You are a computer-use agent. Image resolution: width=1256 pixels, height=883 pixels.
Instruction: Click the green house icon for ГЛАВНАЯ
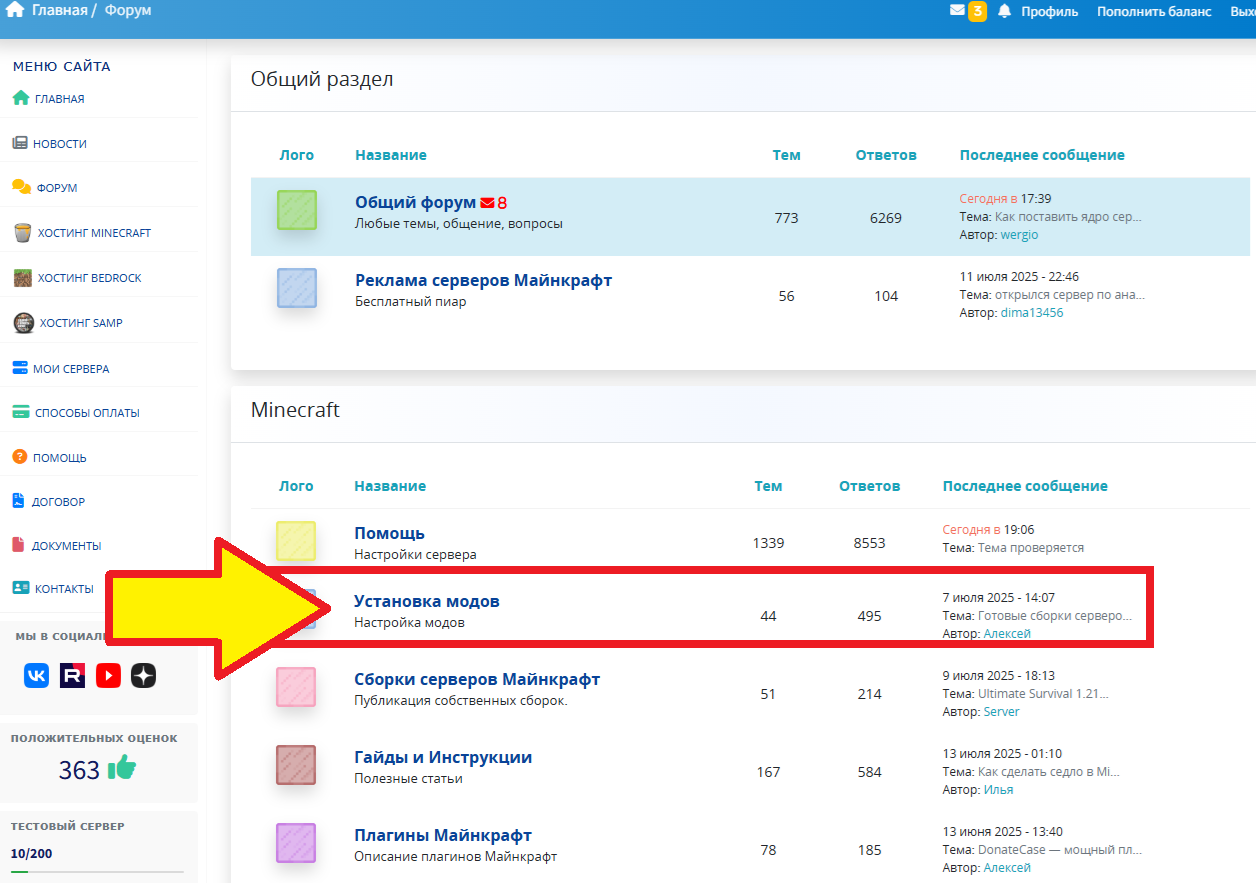21,98
